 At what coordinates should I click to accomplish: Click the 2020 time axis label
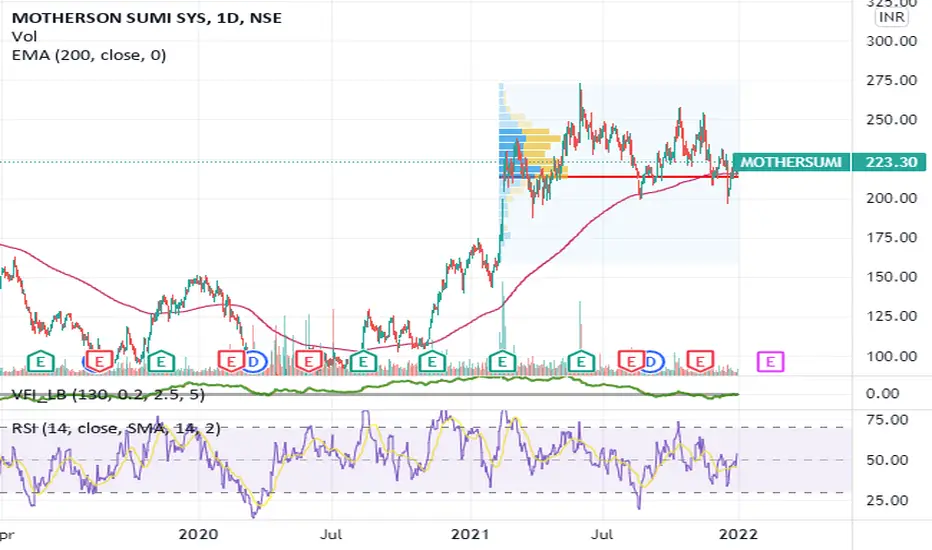pos(199,534)
